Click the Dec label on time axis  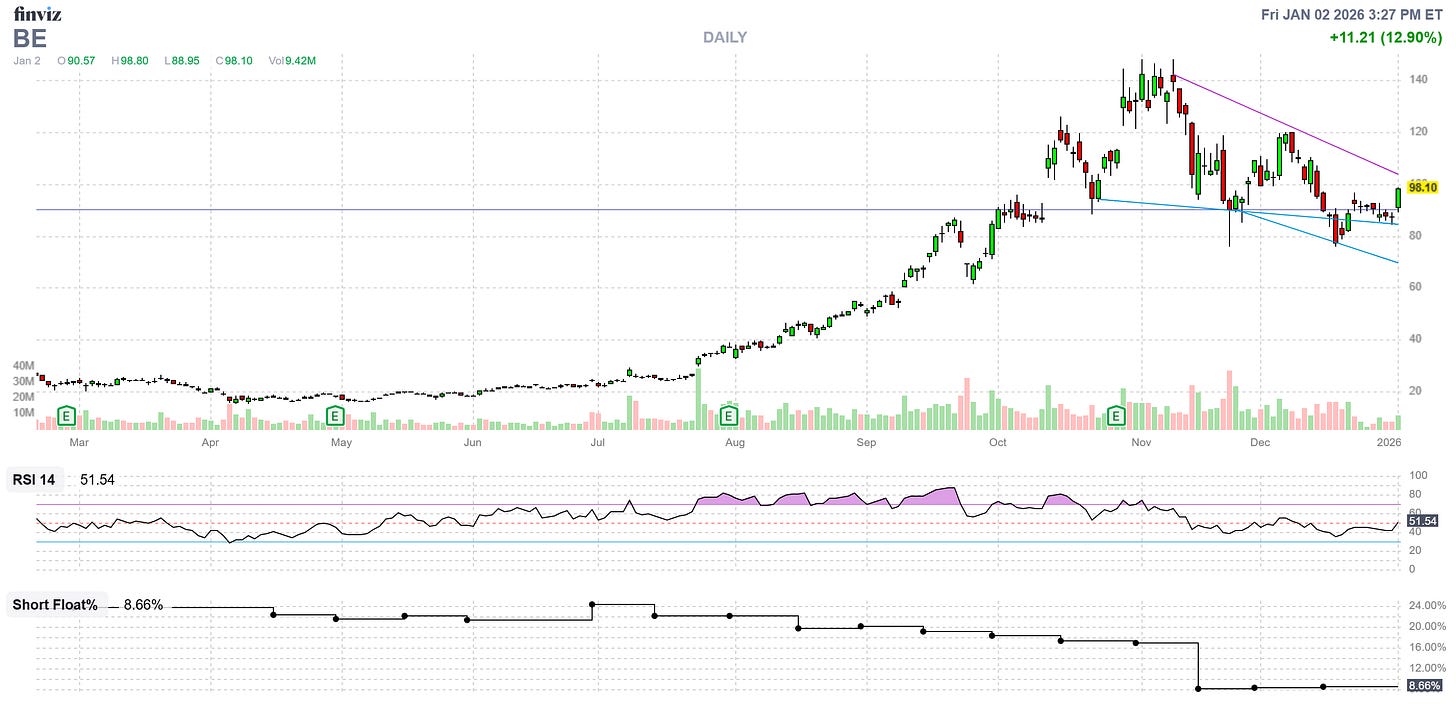(x=1259, y=441)
